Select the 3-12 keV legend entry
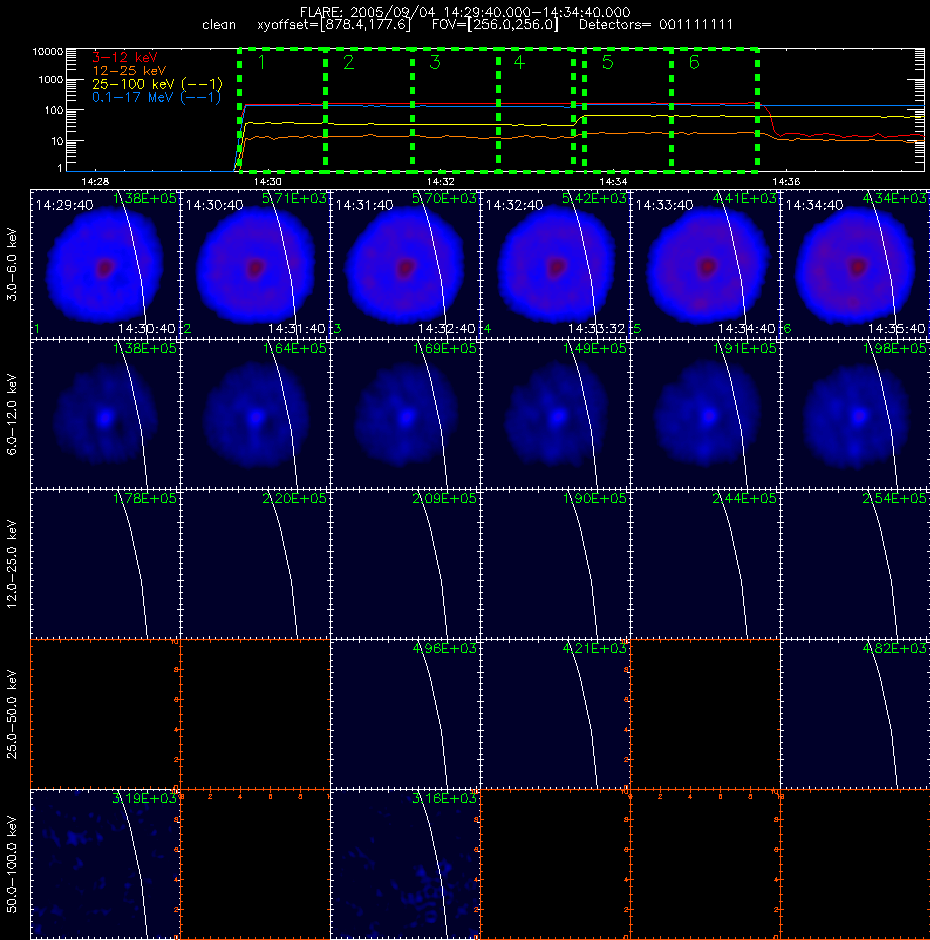Image resolution: width=930 pixels, height=940 pixels. click(125, 58)
